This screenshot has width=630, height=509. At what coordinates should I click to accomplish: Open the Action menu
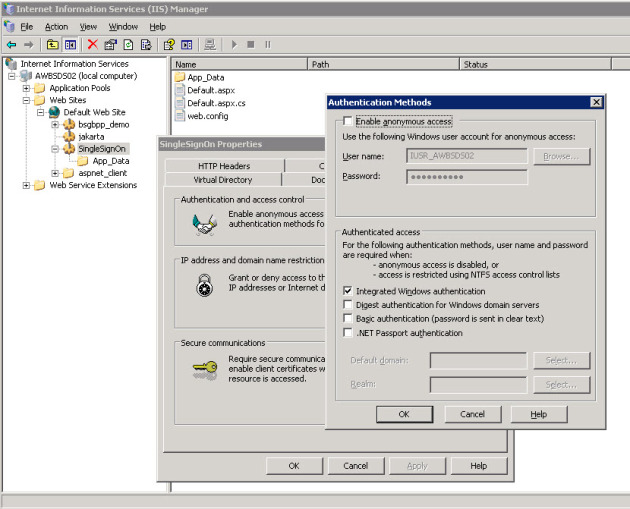point(56,27)
